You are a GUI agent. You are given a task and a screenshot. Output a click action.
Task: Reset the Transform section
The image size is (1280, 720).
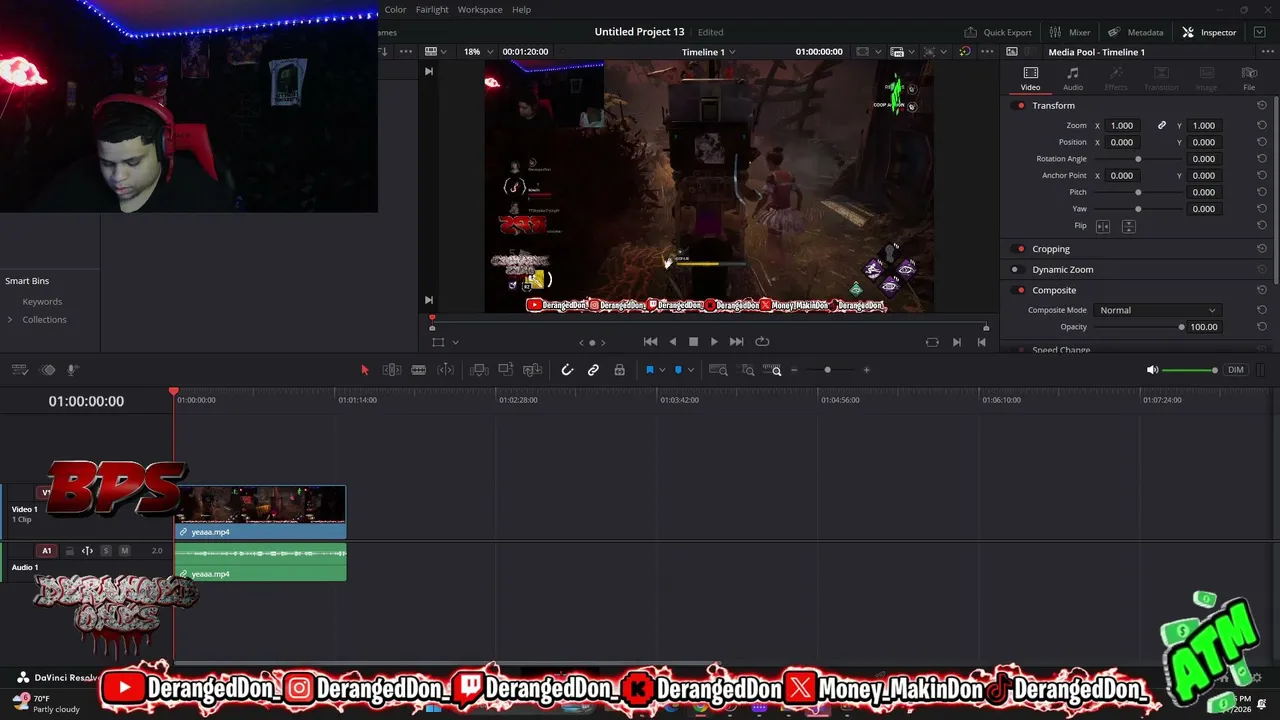point(1262,106)
